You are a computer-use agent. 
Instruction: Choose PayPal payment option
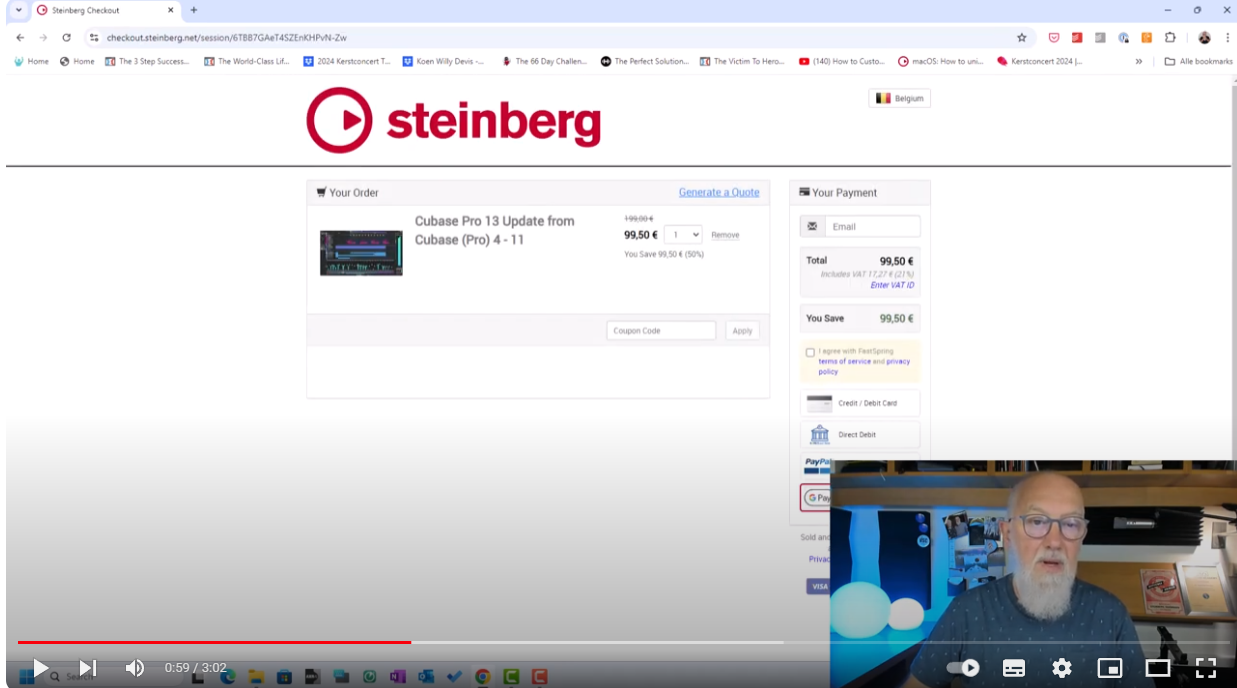click(x=818, y=466)
